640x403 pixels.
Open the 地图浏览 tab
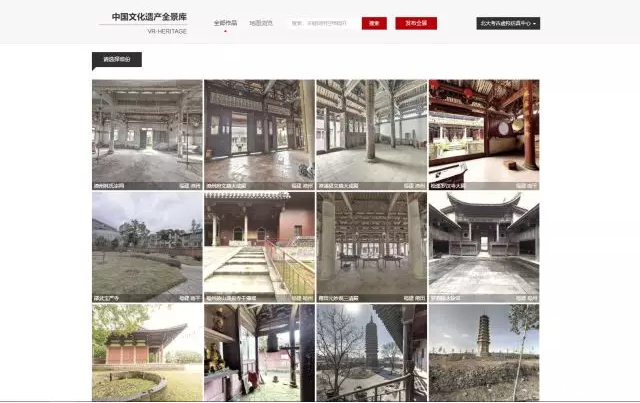[260, 22]
